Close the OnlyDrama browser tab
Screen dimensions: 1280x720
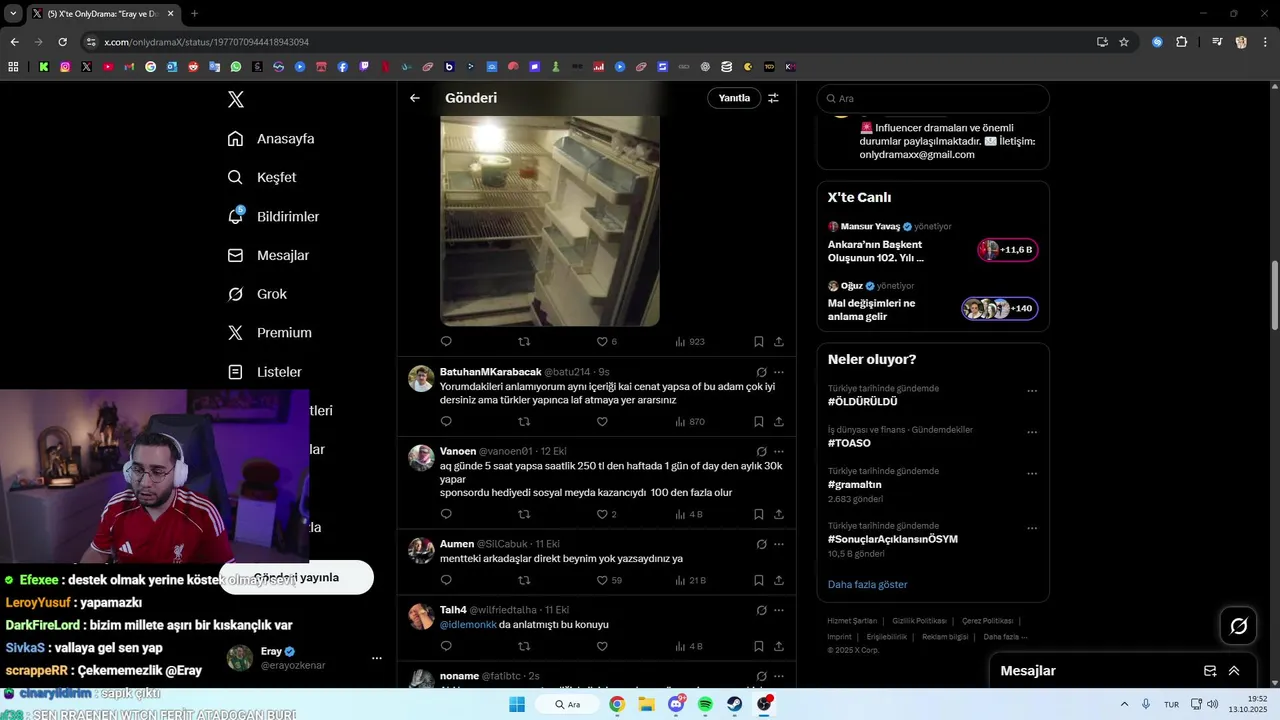tap(170, 14)
